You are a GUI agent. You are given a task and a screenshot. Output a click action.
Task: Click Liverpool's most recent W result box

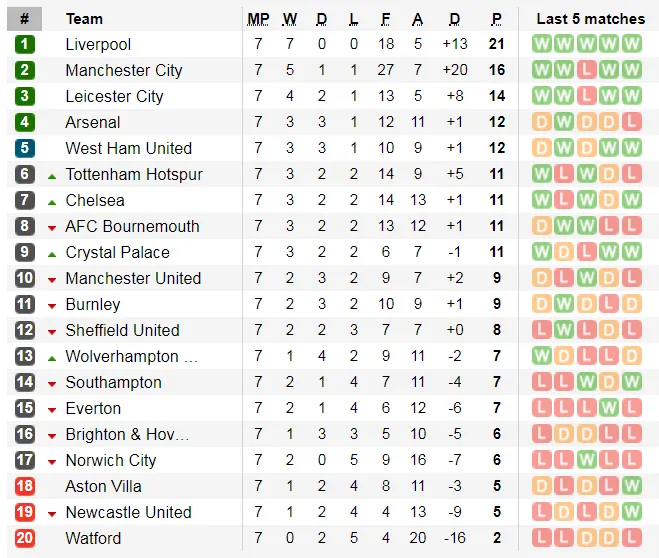[x=631, y=44]
